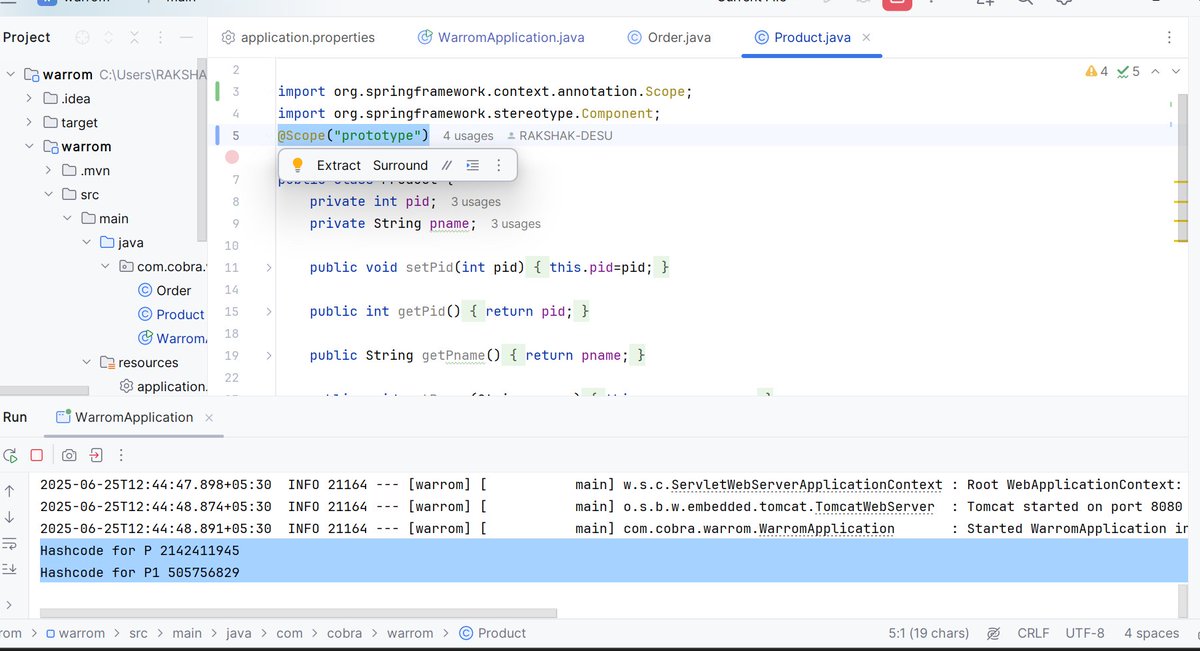Viewport: 1200px width, 651px height.
Task: Click Extract in floating toolbar
Action: 339,165
